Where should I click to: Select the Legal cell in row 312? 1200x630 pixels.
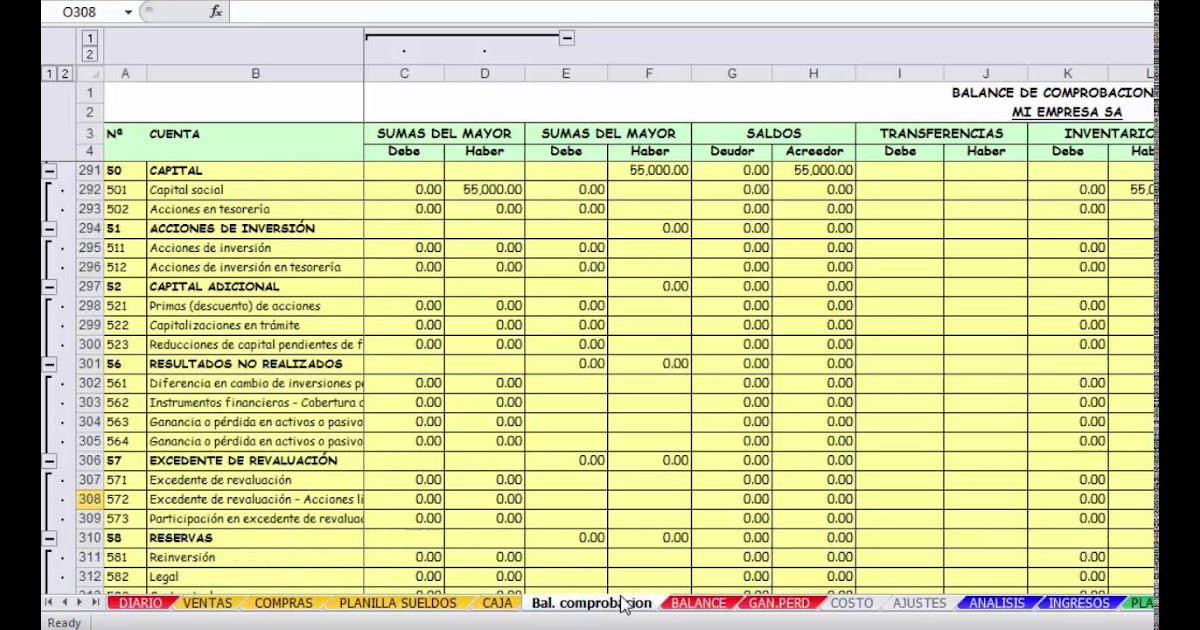click(255, 577)
